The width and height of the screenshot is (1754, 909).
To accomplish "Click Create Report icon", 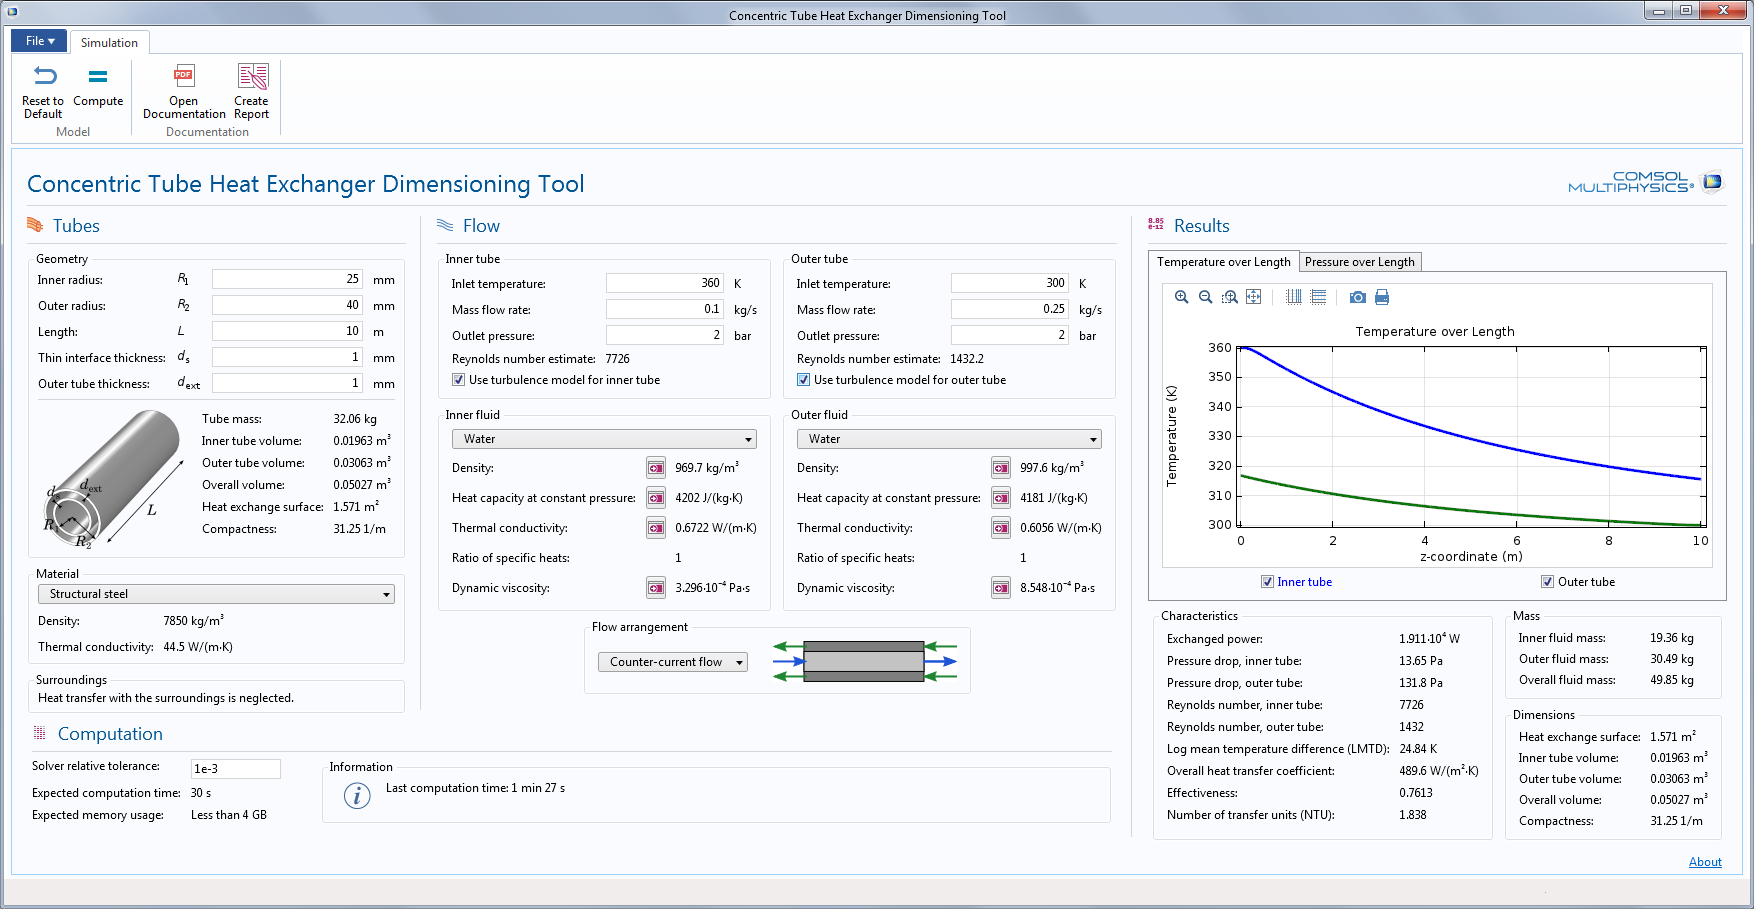I will pos(252,76).
